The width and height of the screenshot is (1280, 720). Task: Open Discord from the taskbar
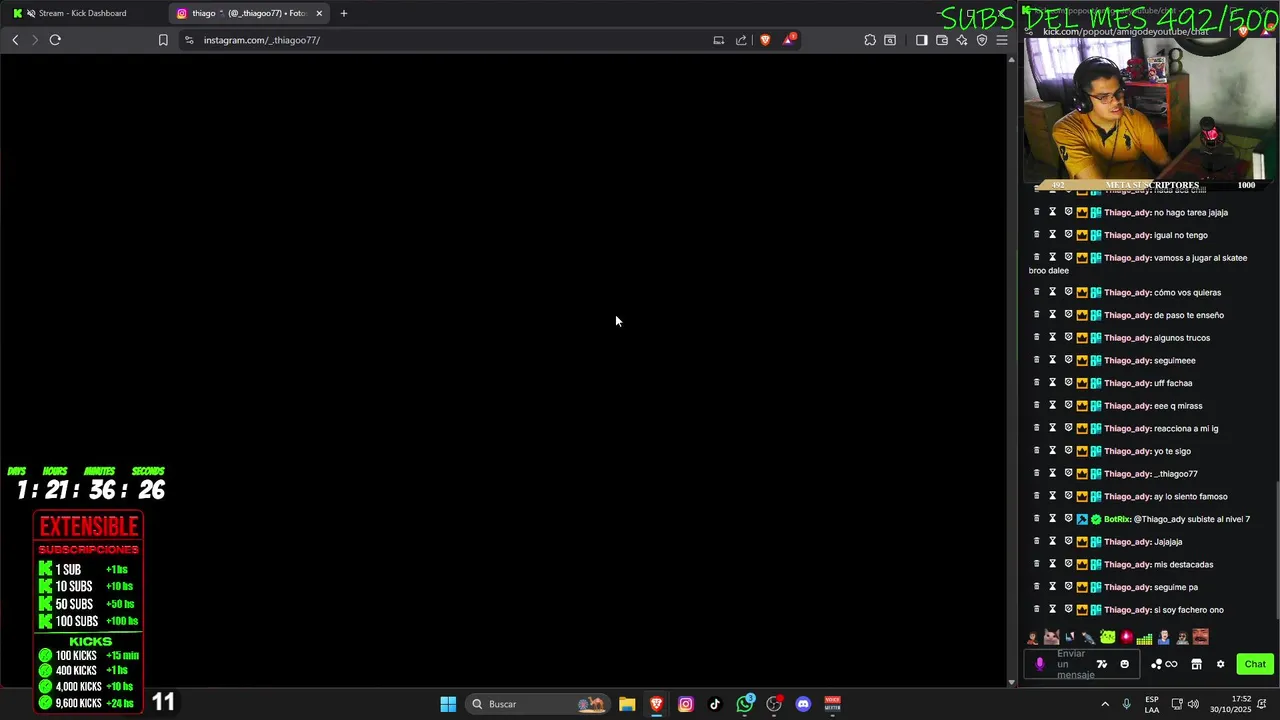tap(803, 704)
